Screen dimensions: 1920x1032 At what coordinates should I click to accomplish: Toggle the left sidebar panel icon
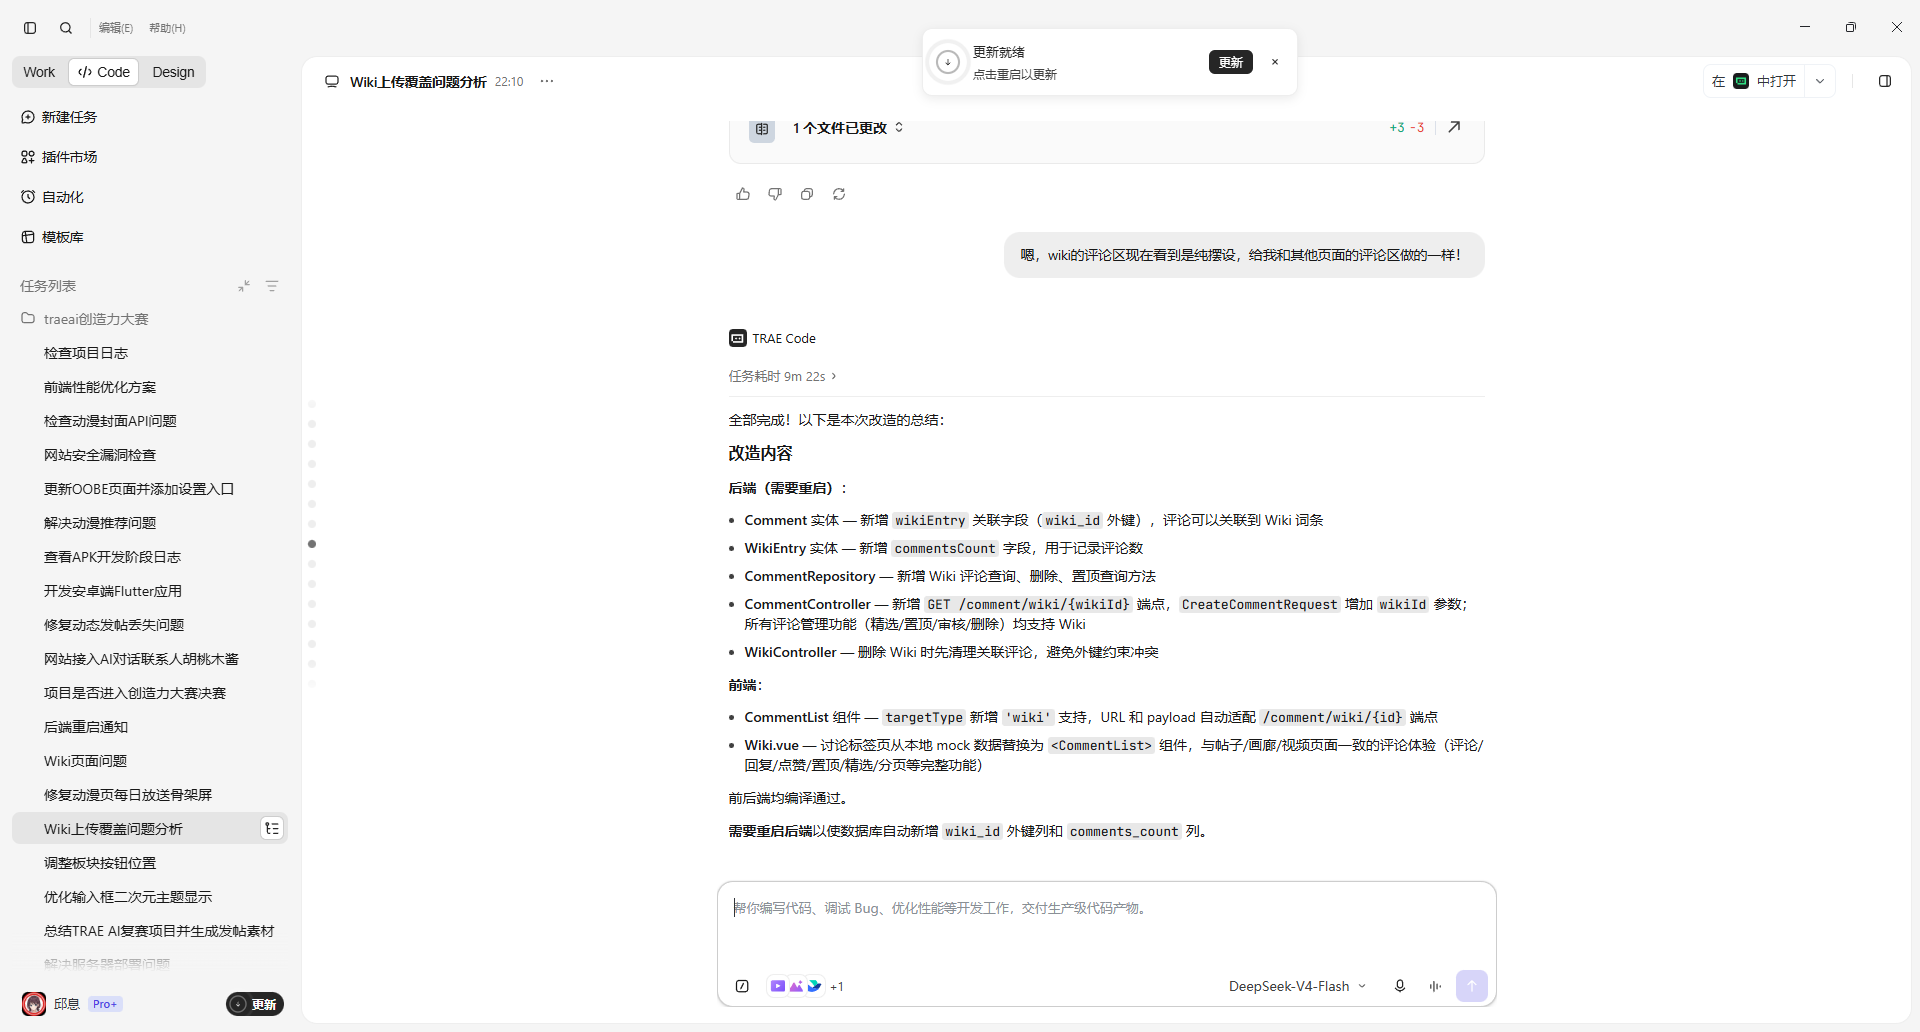point(30,28)
